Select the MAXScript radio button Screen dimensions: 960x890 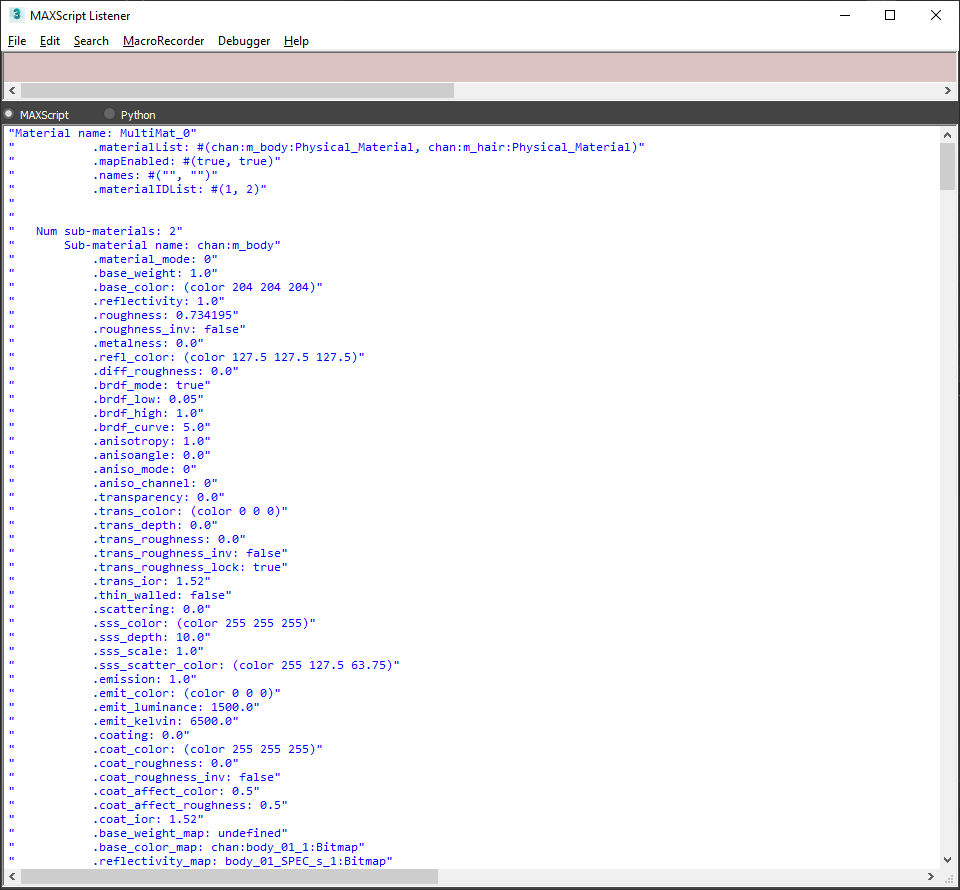pos(9,114)
